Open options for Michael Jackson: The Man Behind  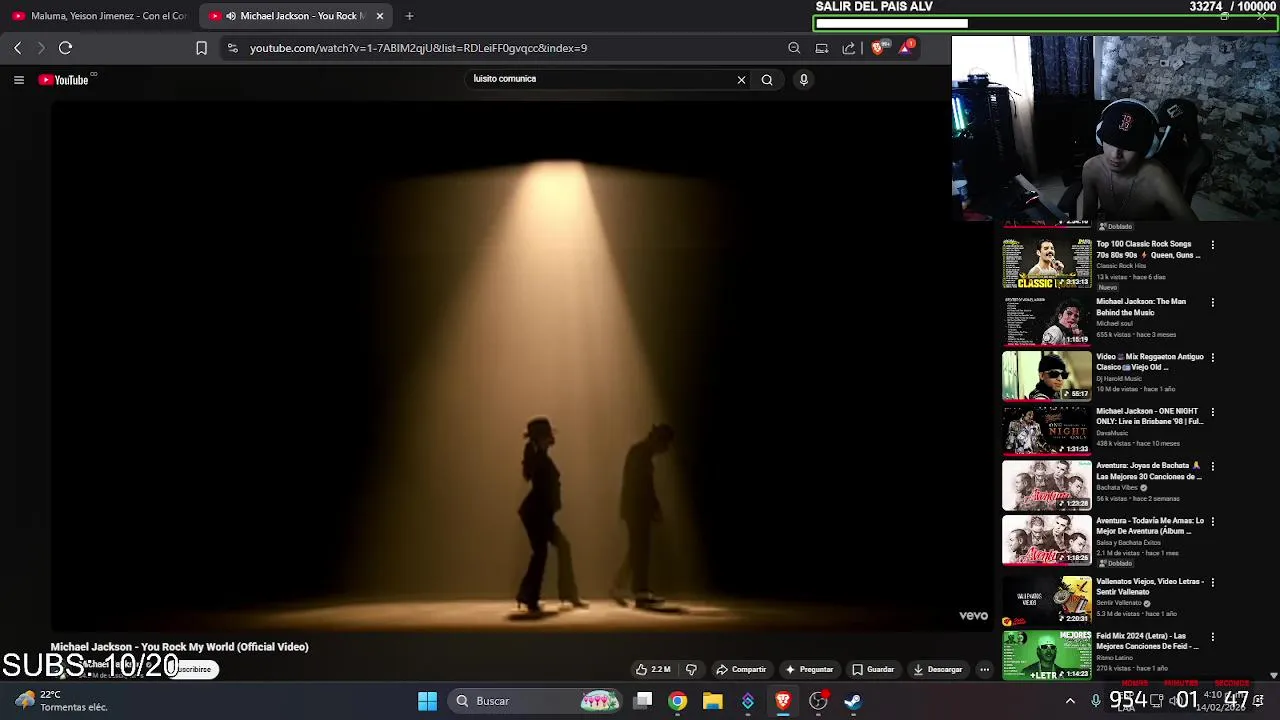click(1213, 302)
